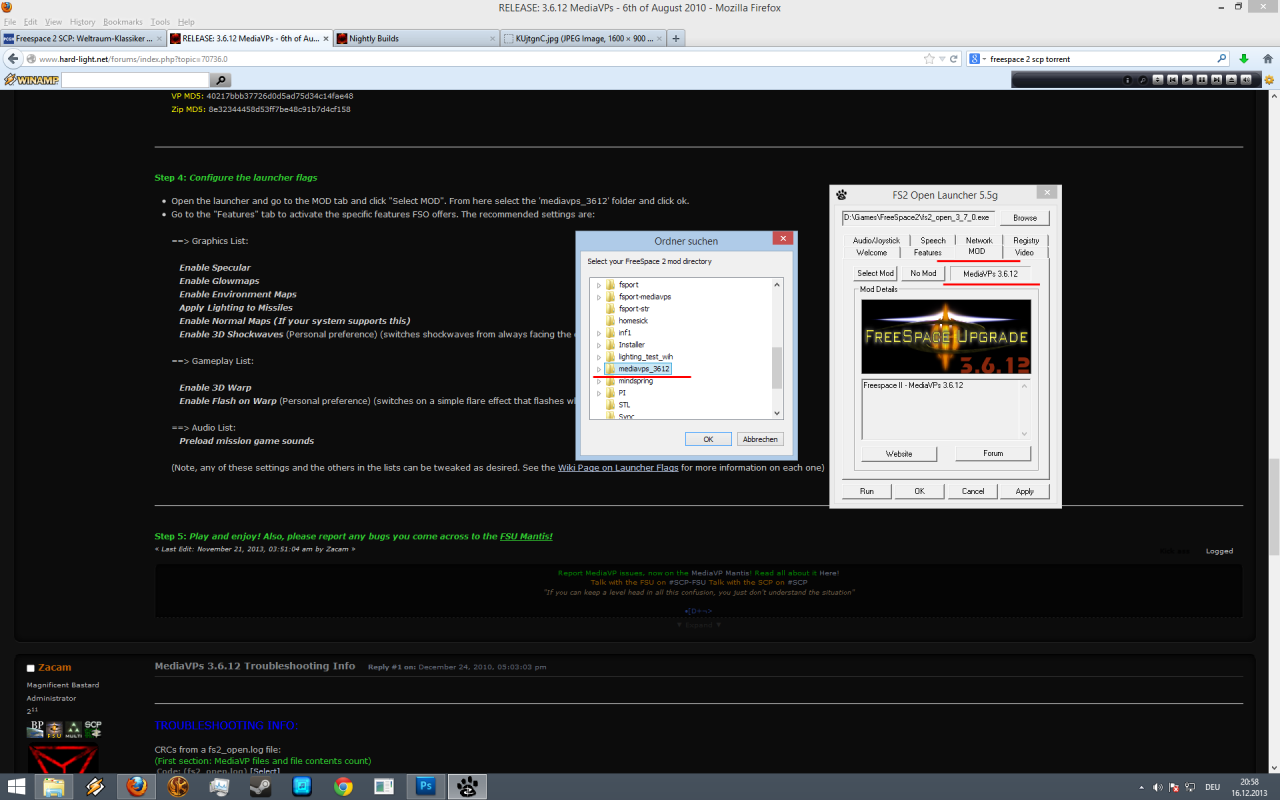Screen dimensions: 1280x800
Task: Click the Winamp toolbar search field
Action: [x=135, y=79]
